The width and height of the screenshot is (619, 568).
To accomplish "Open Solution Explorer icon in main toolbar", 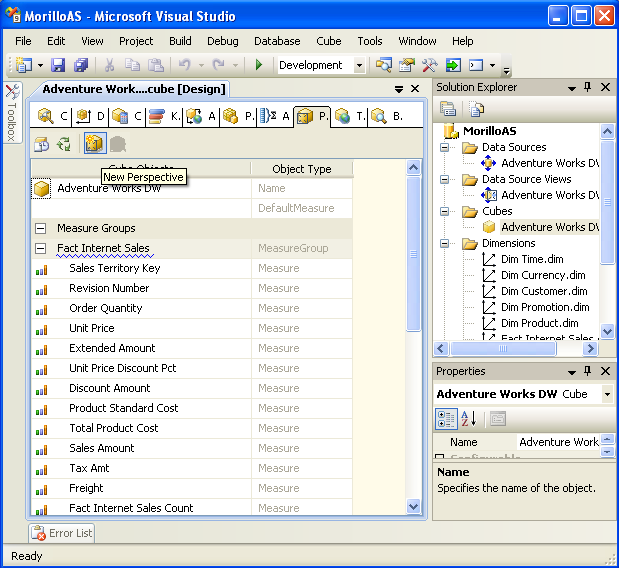I will pos(383,65).
